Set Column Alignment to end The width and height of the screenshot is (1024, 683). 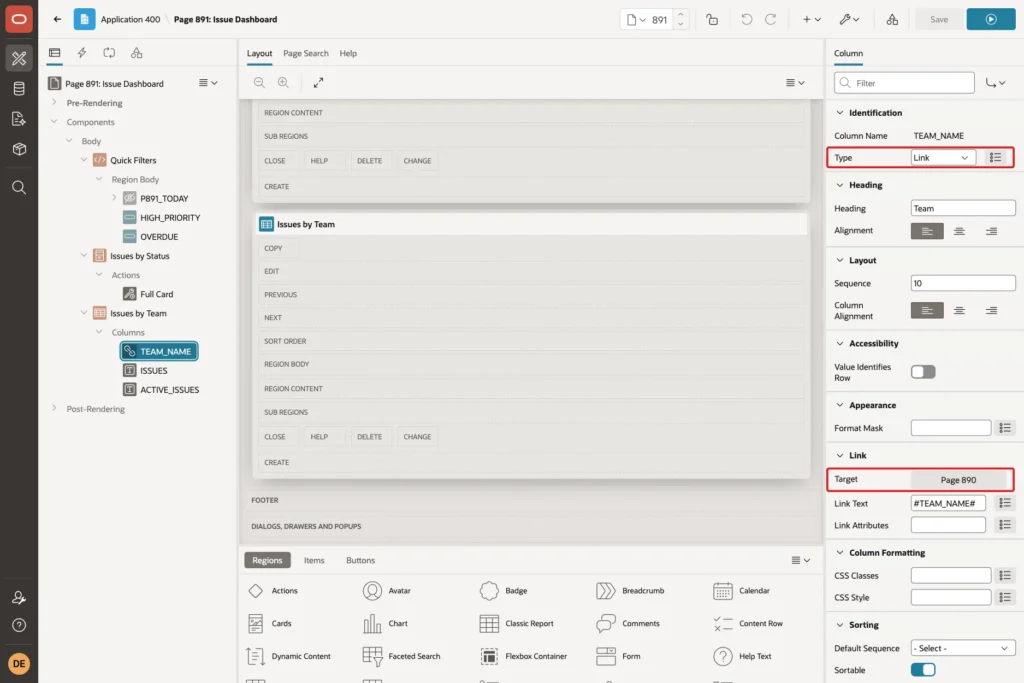[x=991, y=310]
